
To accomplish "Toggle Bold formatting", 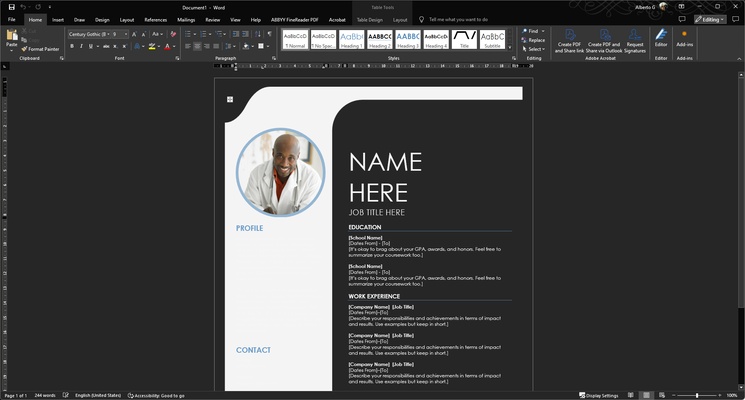I will (x=72, y=47).
